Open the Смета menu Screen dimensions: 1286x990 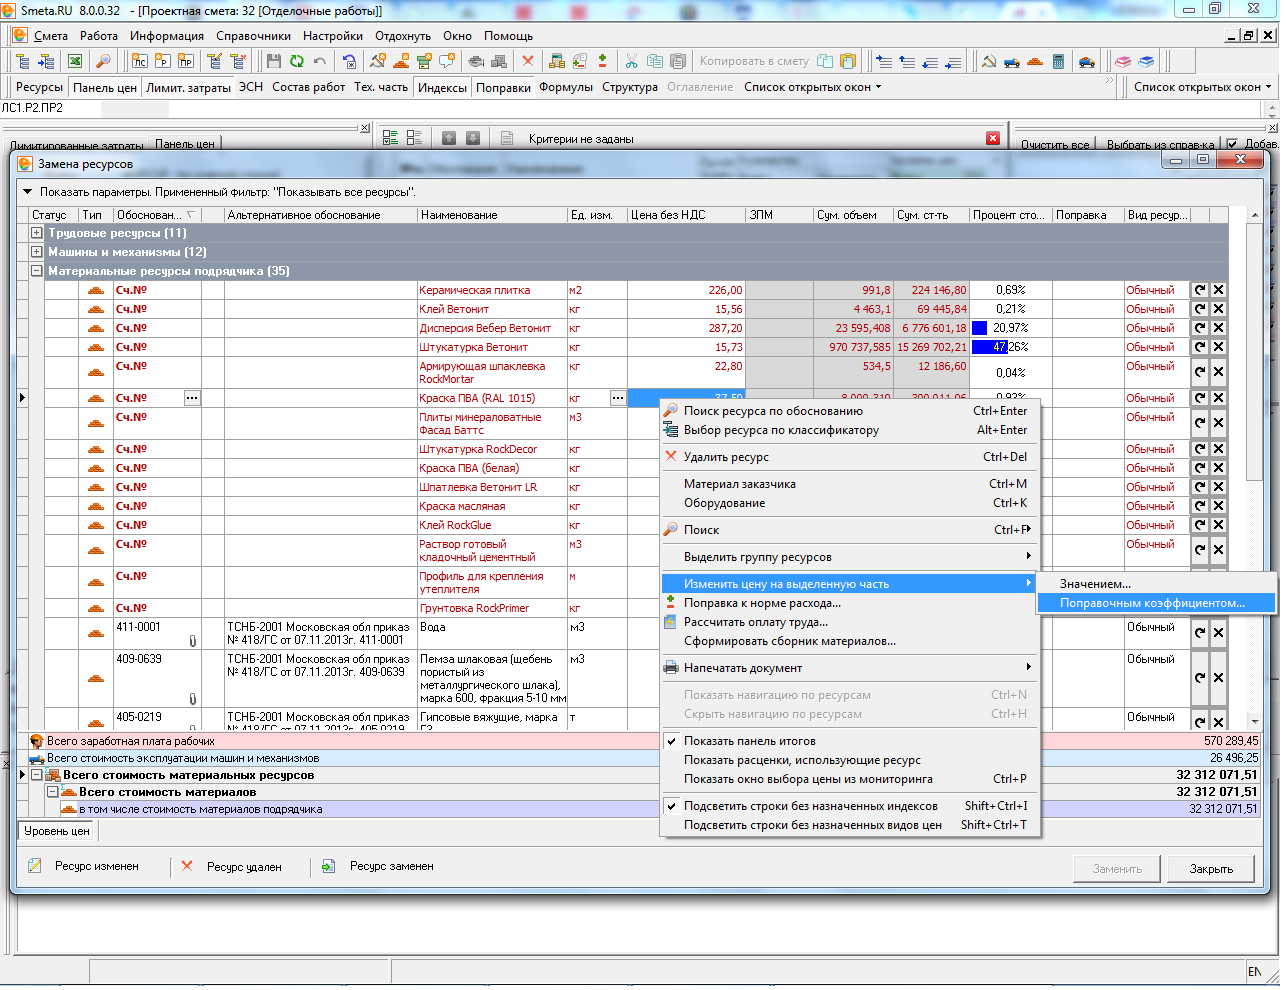click(x=50, y=36)
